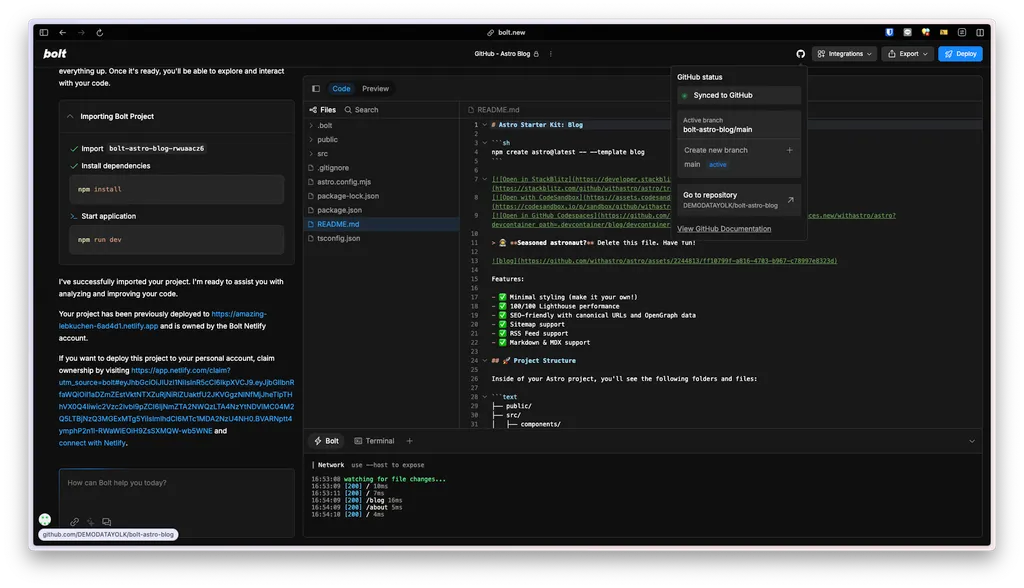
Task: Reload the page with refresh icon
Action: pyautogui.click(x=100, y=33)
